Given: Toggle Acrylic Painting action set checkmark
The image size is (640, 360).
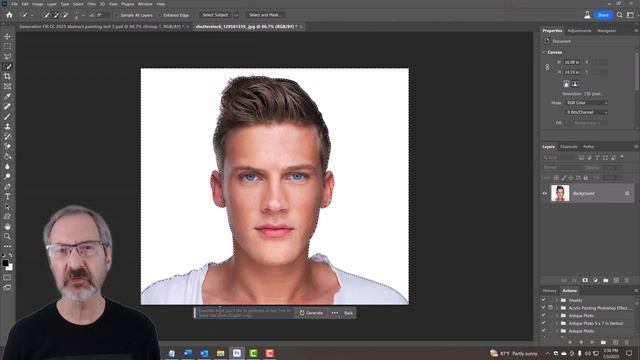Looking at the screenshot, I should (x=543, y=308).
